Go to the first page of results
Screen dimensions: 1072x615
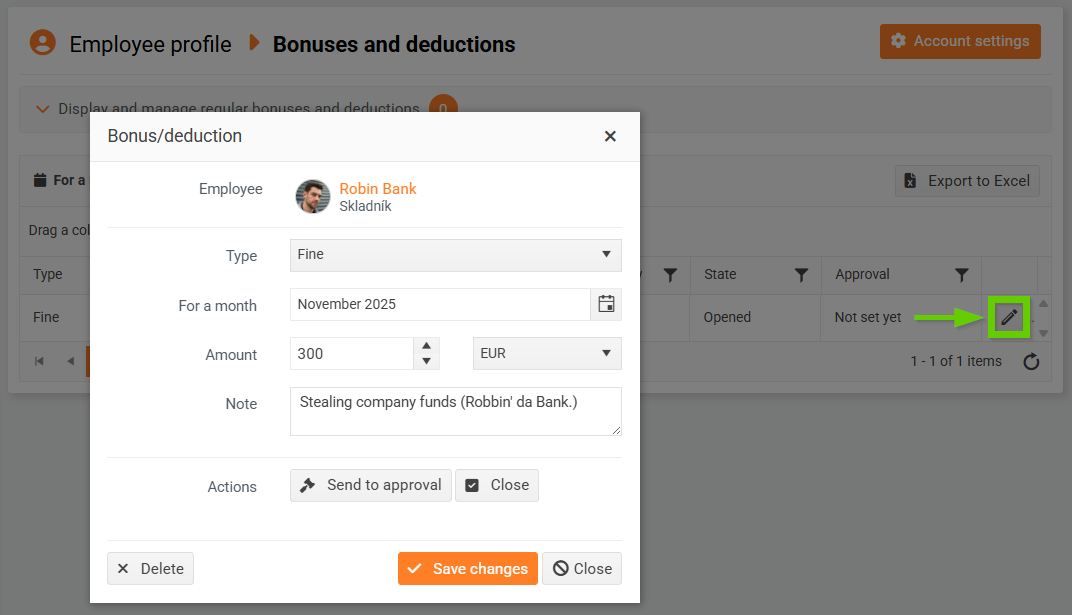(x=39, y=361)
